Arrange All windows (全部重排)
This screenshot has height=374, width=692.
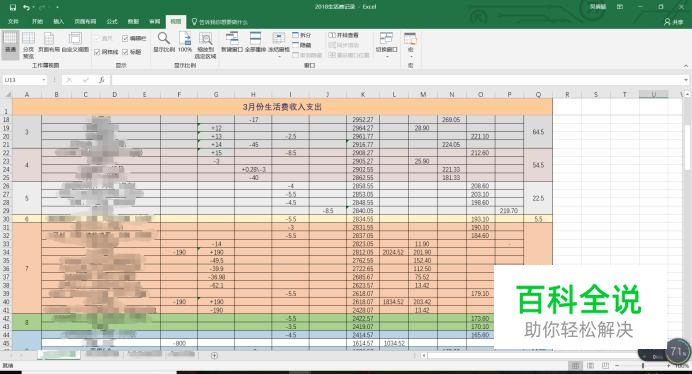(x=256, y=43)
